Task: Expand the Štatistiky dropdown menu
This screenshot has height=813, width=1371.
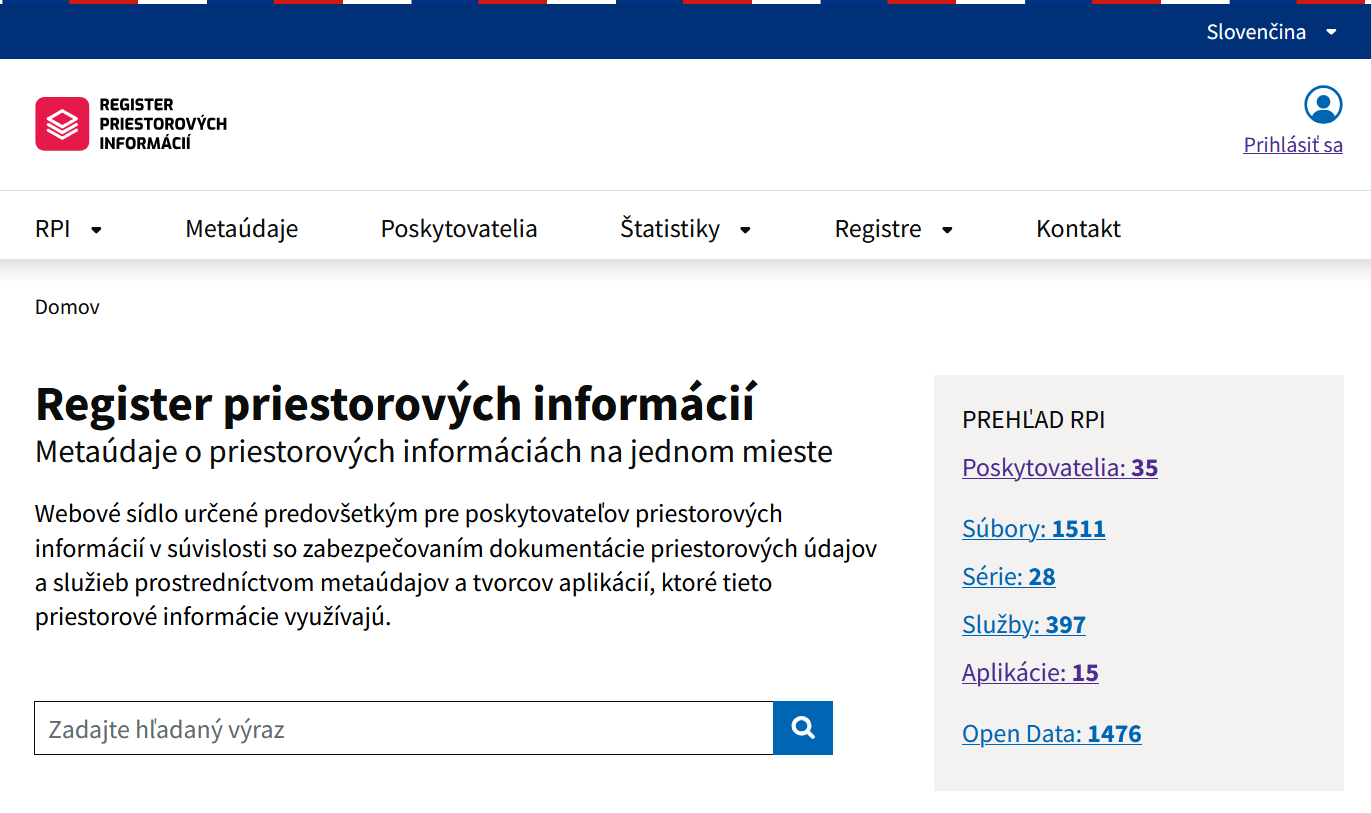Action: pos(685,229)
